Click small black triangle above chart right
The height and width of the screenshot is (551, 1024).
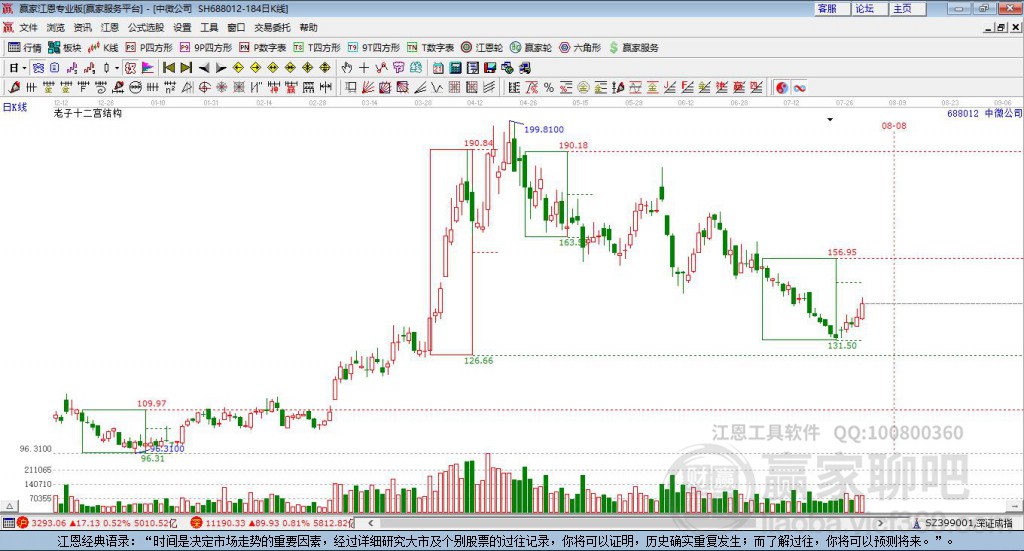click(830, 119)
